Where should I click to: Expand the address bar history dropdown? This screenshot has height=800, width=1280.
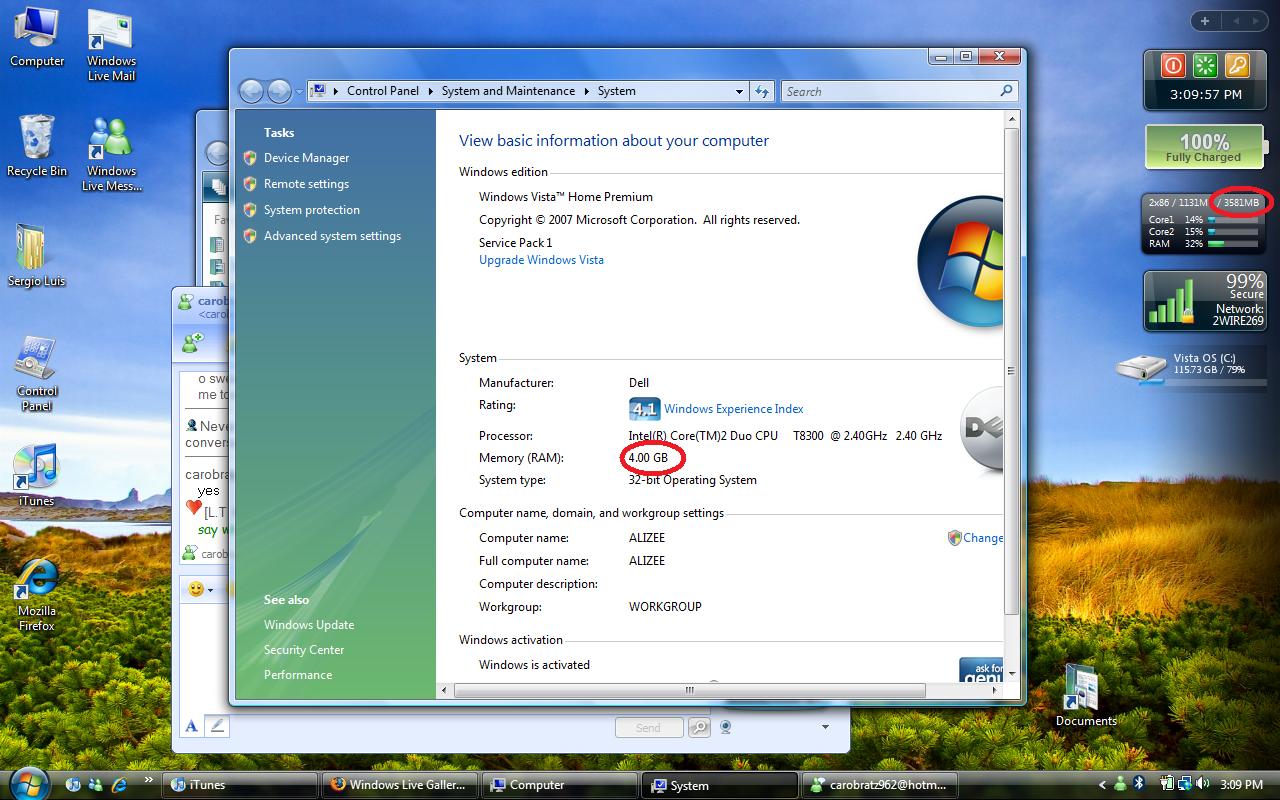739,91
